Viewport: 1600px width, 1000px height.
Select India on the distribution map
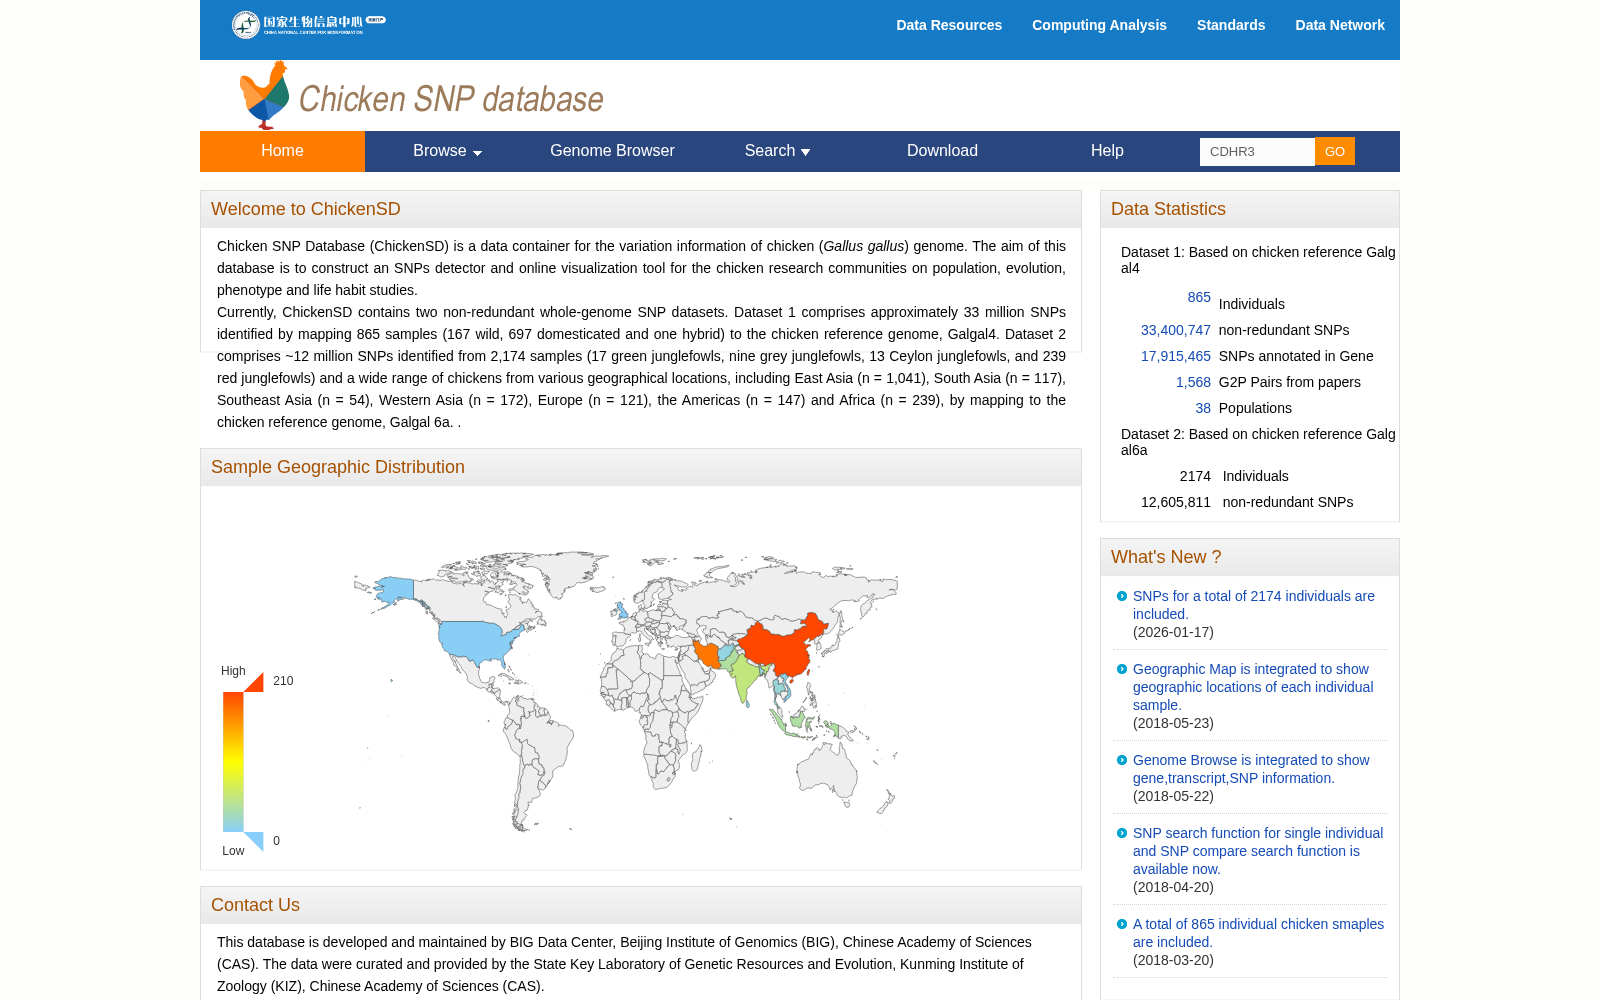tap(745, 677)
